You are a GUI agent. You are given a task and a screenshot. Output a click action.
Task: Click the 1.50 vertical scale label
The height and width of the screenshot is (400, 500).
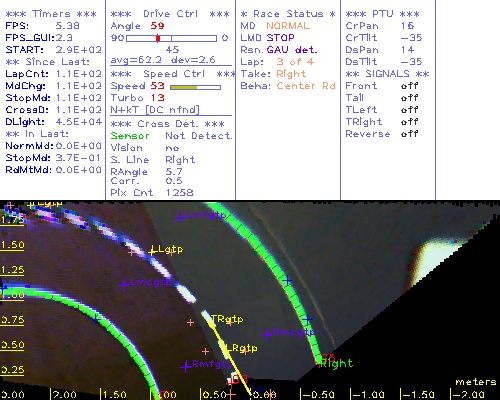[12, 245]
